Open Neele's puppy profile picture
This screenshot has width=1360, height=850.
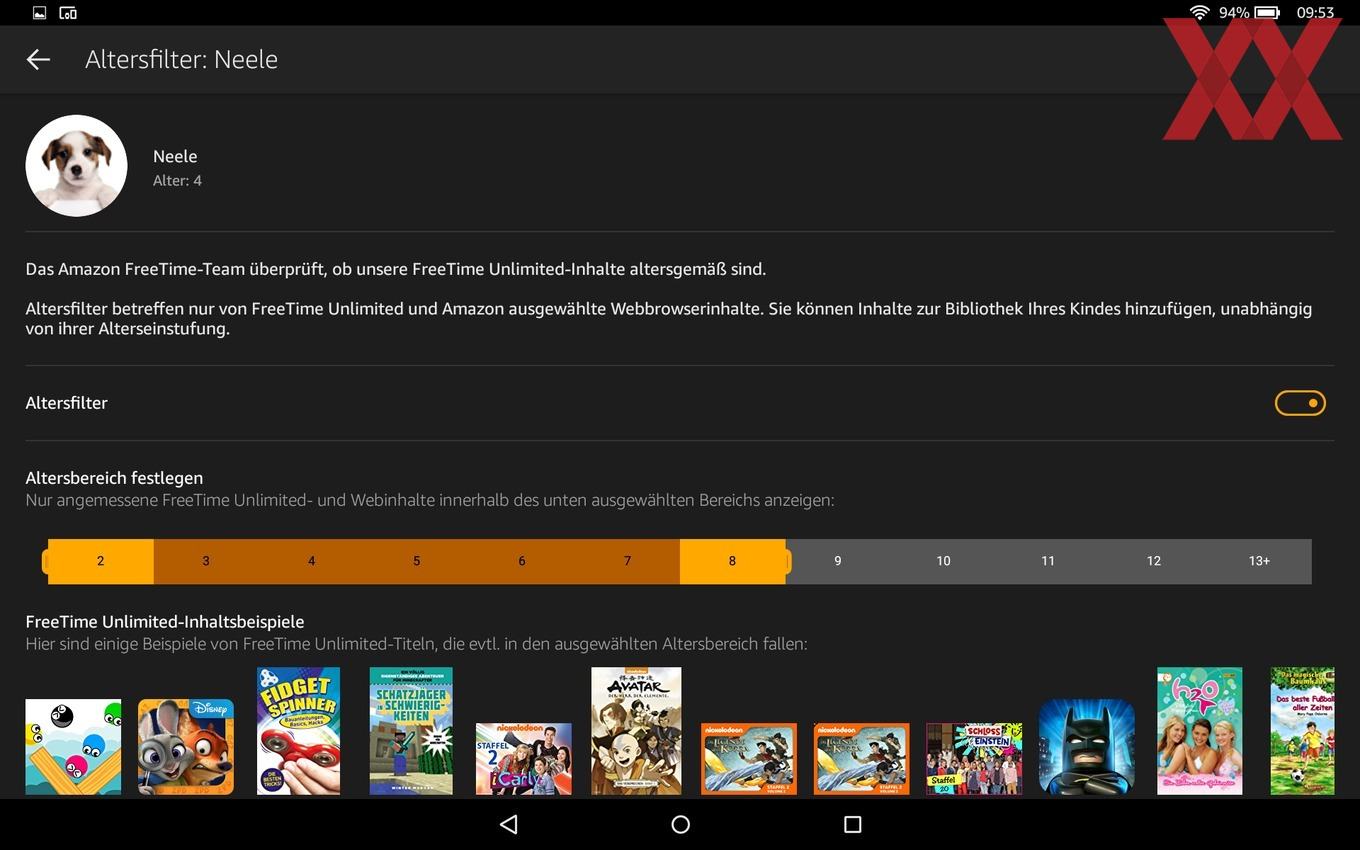(x=76, y=166)
